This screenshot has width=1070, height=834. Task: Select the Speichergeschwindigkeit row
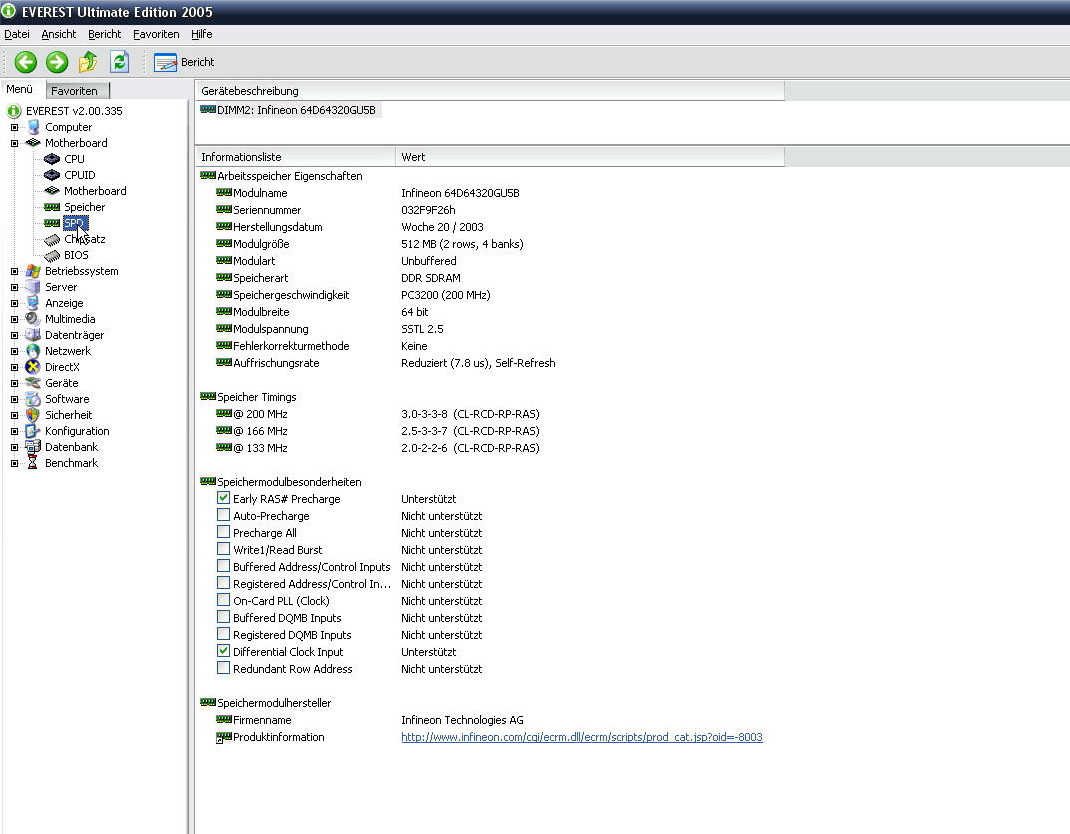490,295
